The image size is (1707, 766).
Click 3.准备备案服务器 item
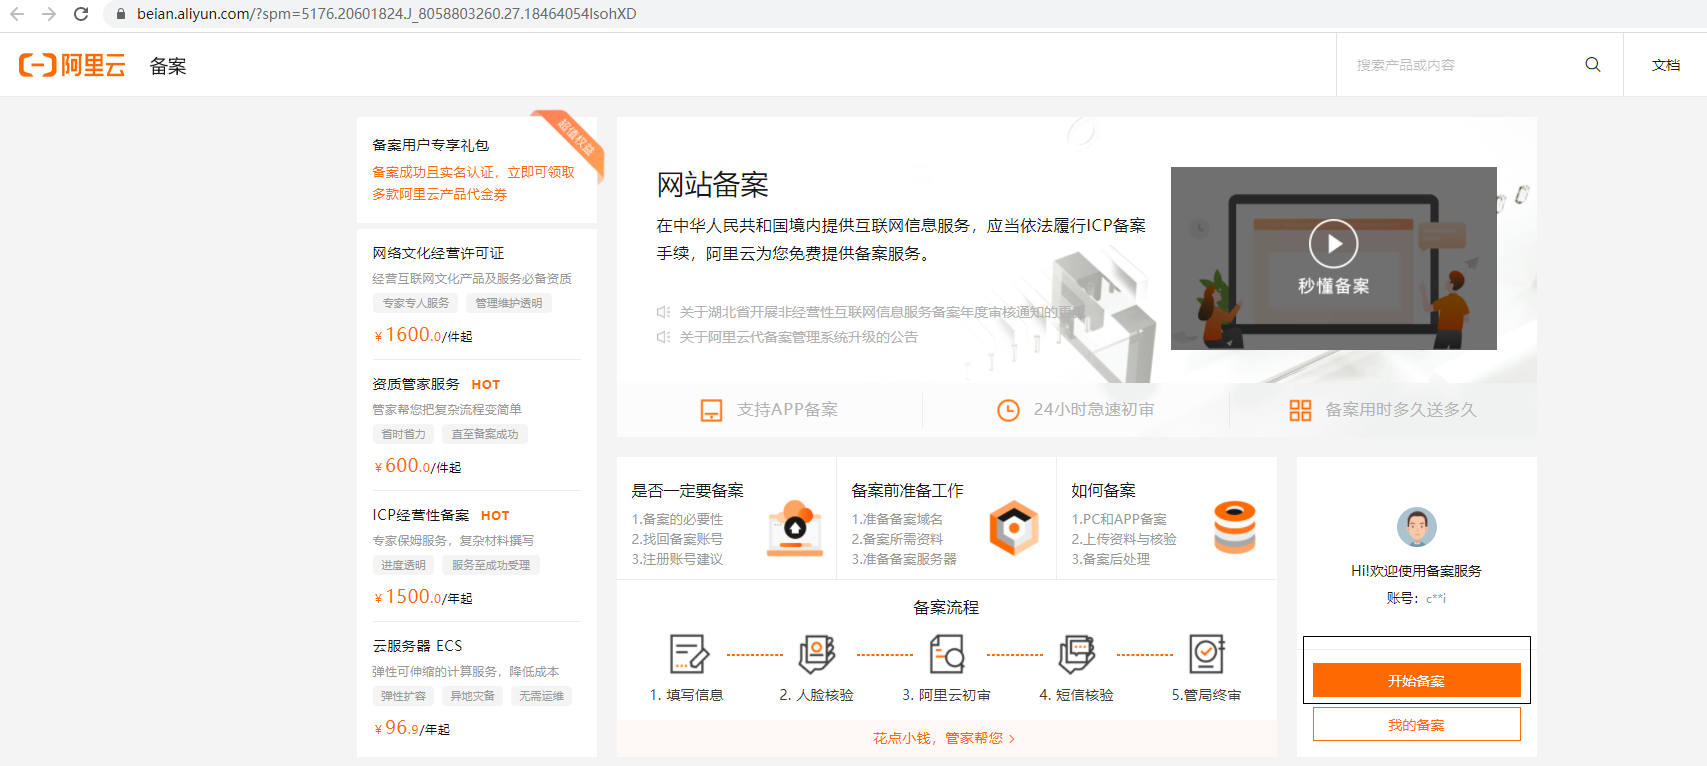coord(904,559)
